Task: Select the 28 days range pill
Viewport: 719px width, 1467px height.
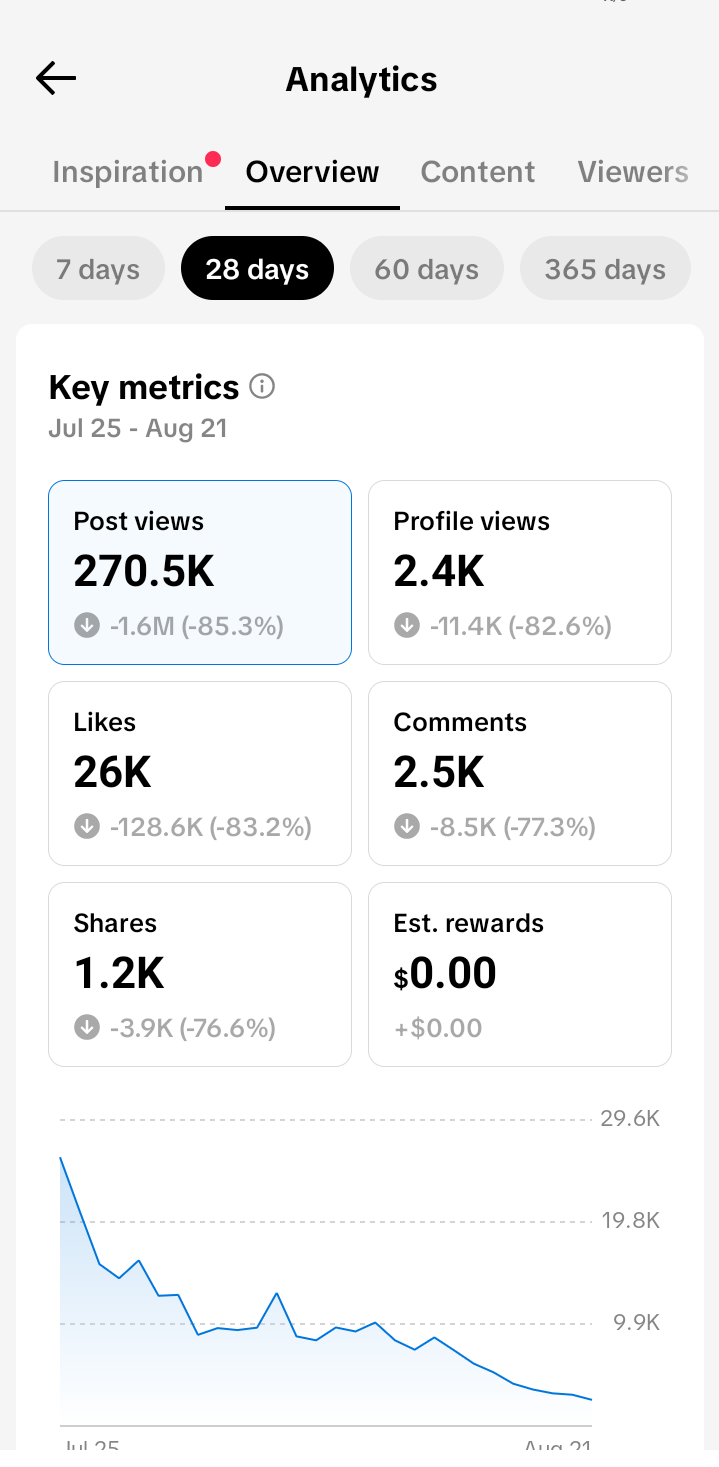Action: pyautogui.click(x=257, y=269)
